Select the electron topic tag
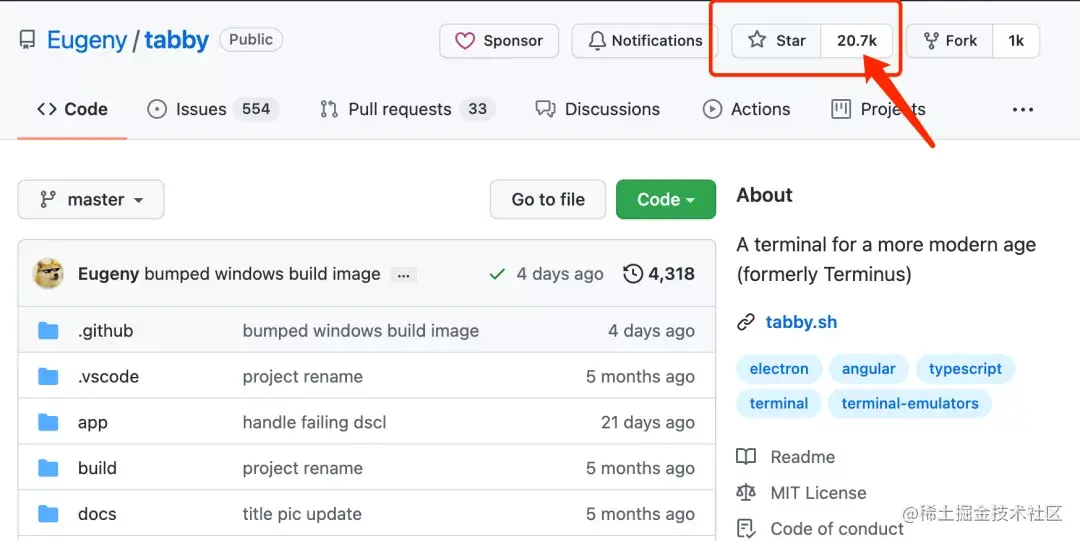Image resolution: width=1080 pixels, height=541 pixels. tap(779, 369)
